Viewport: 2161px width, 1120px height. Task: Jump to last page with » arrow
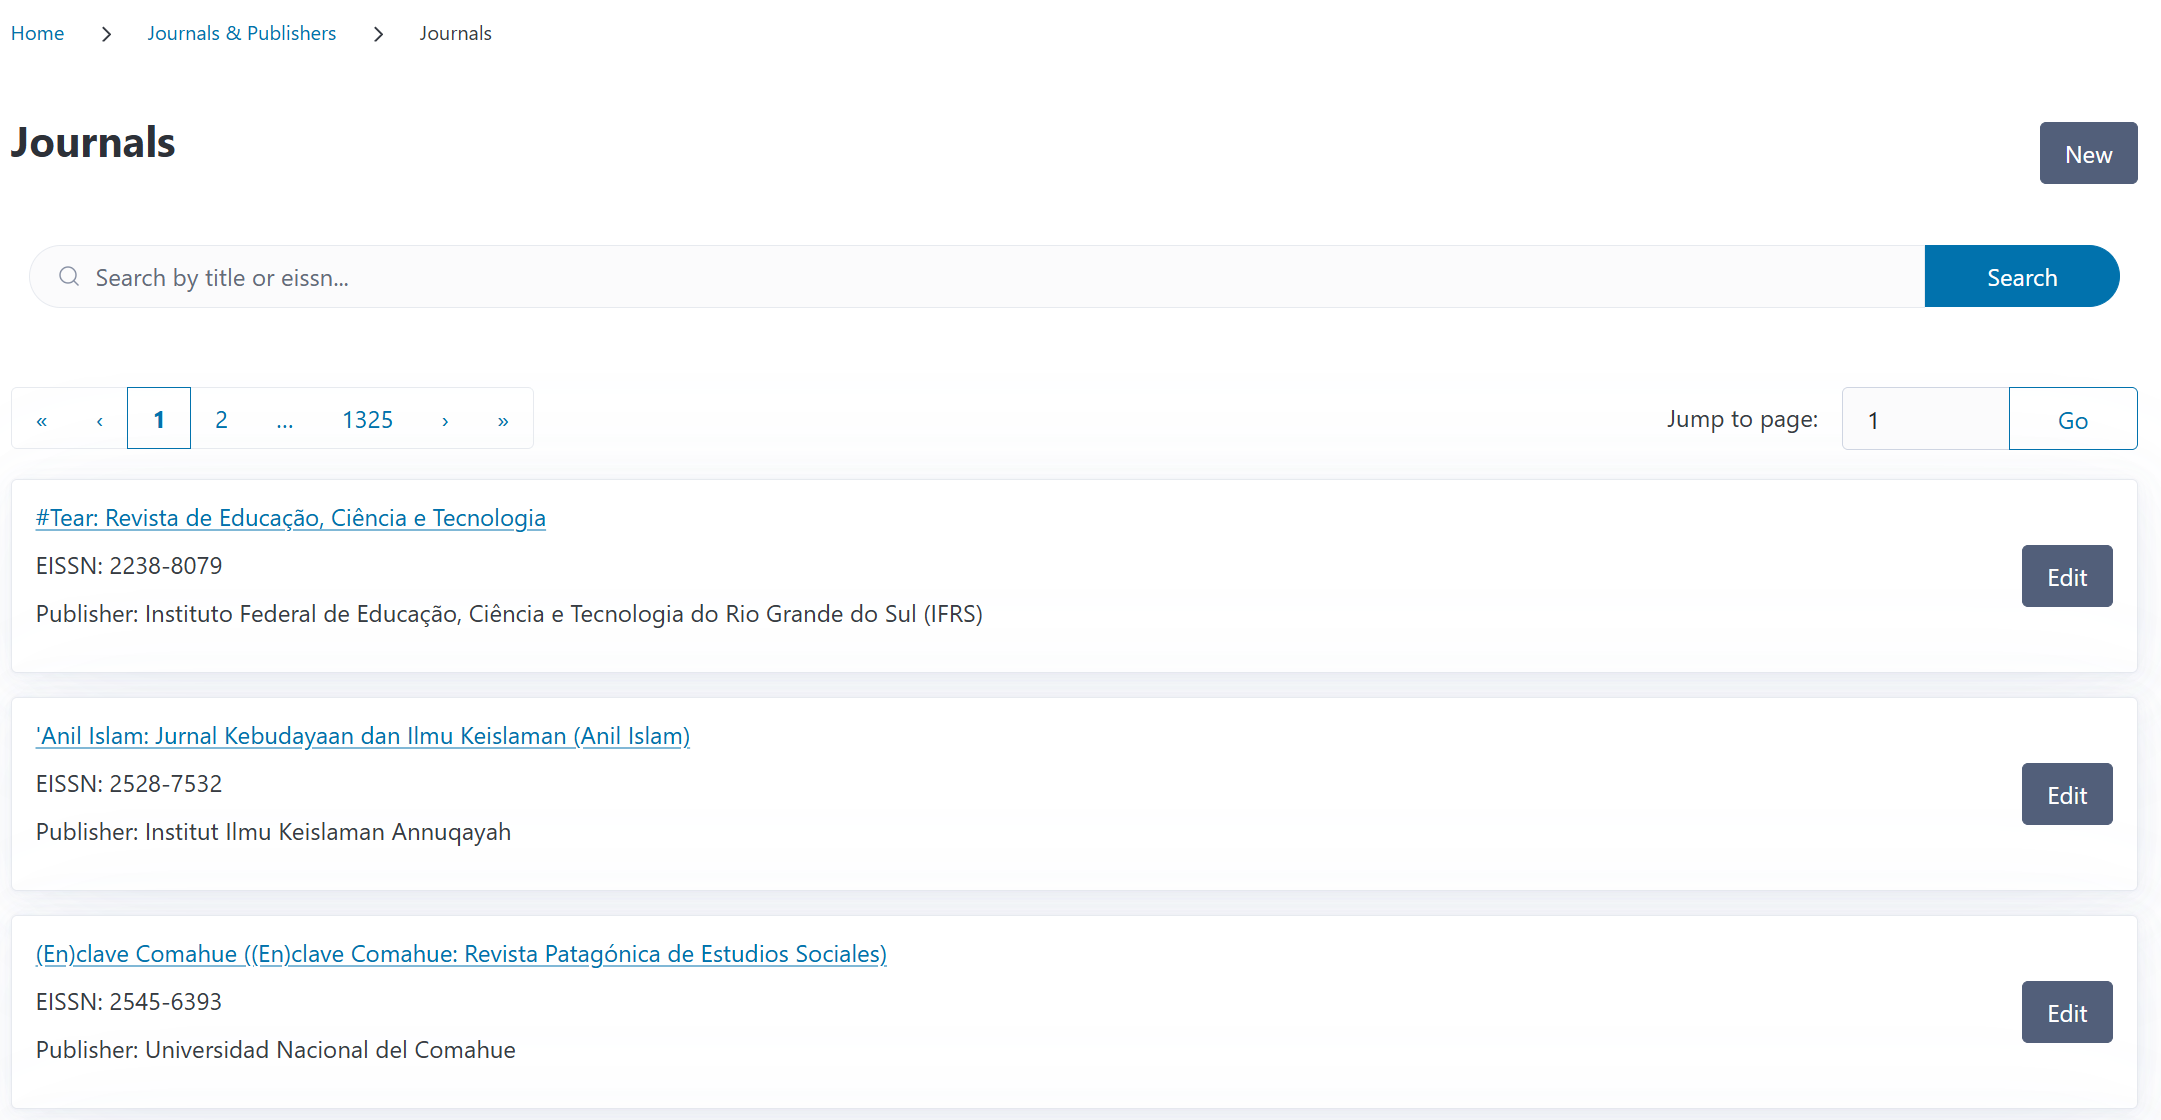pos(503,420)
